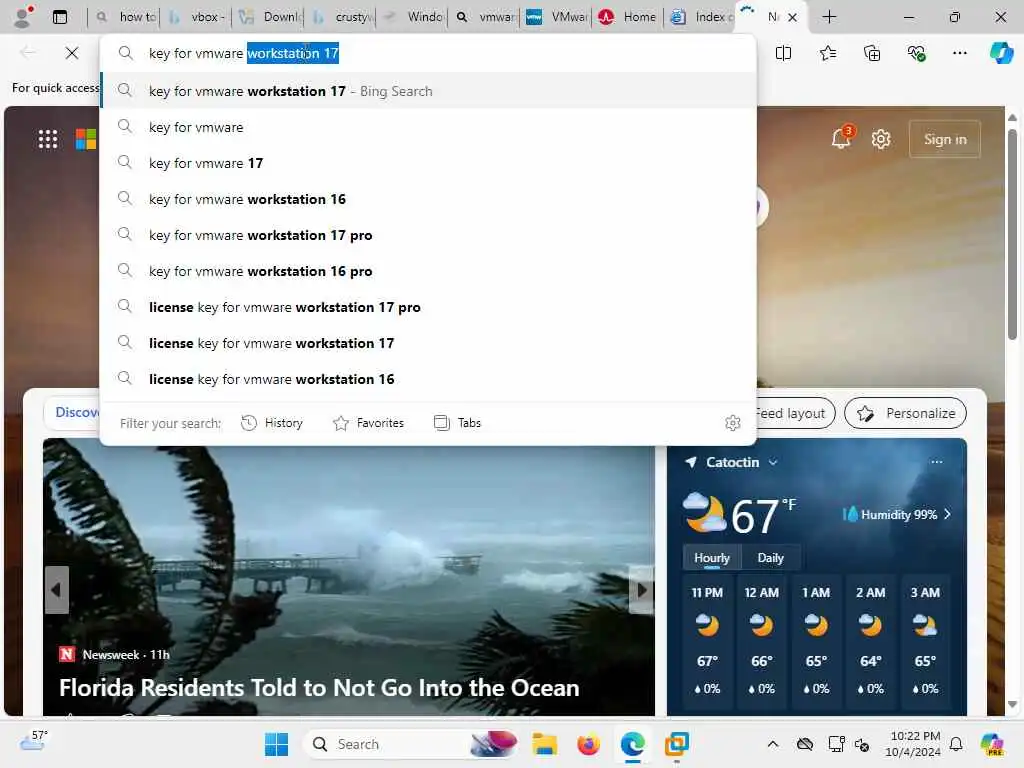
Task: Stop loading the page with the X button
Action: click(72, 53)
